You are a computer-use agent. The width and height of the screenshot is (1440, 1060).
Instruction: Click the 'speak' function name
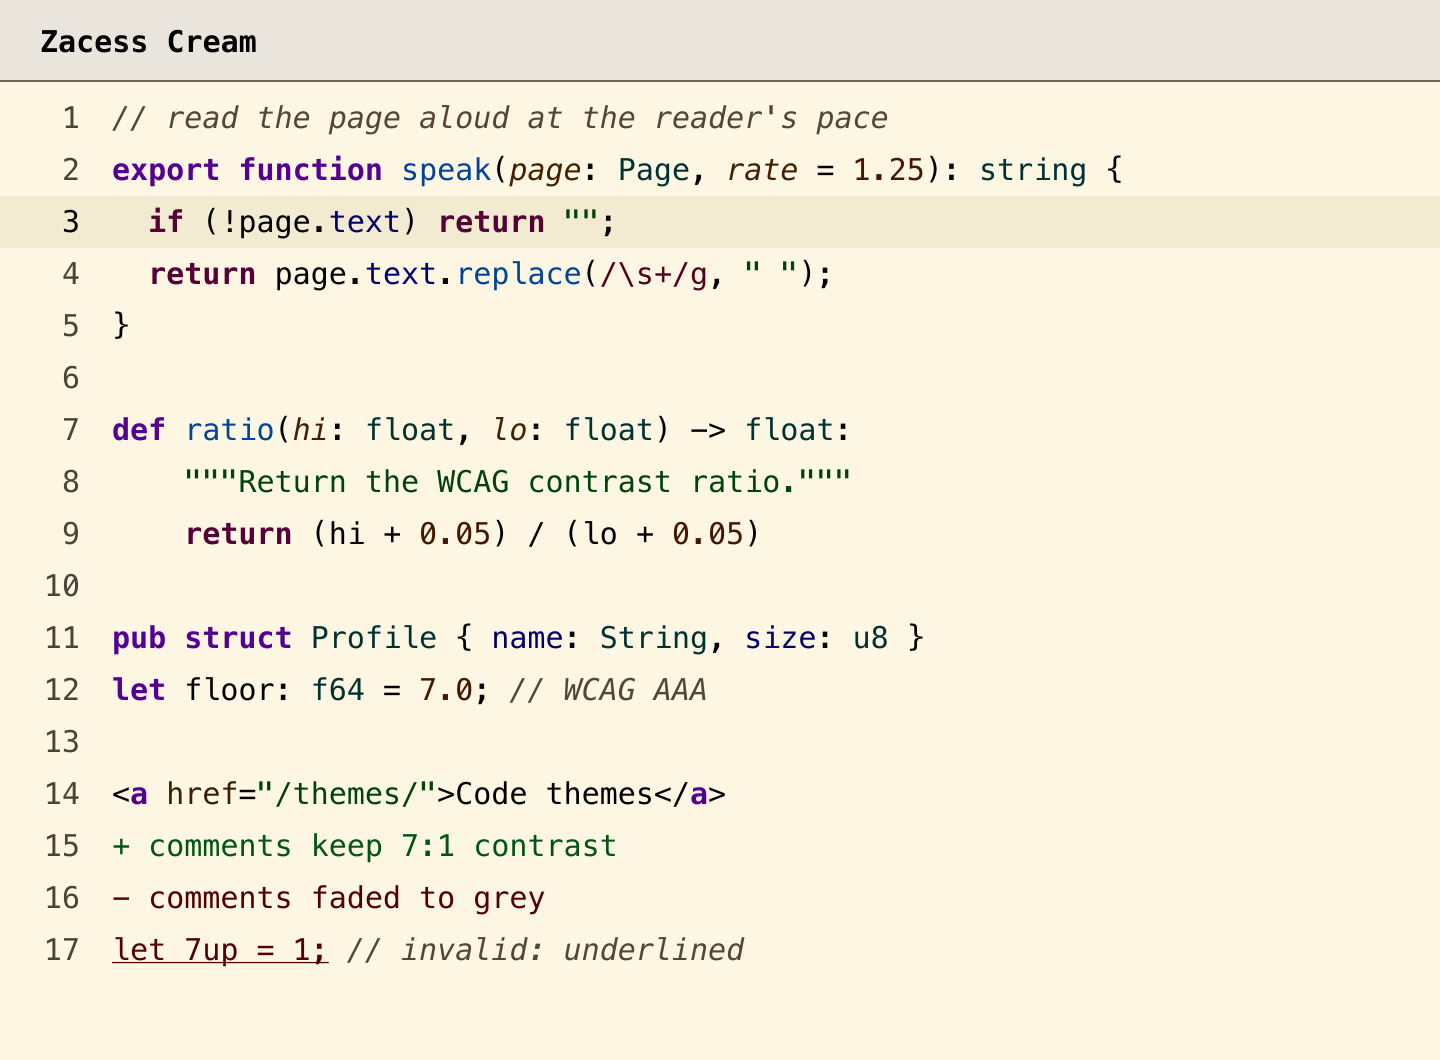tap(446, 170)
